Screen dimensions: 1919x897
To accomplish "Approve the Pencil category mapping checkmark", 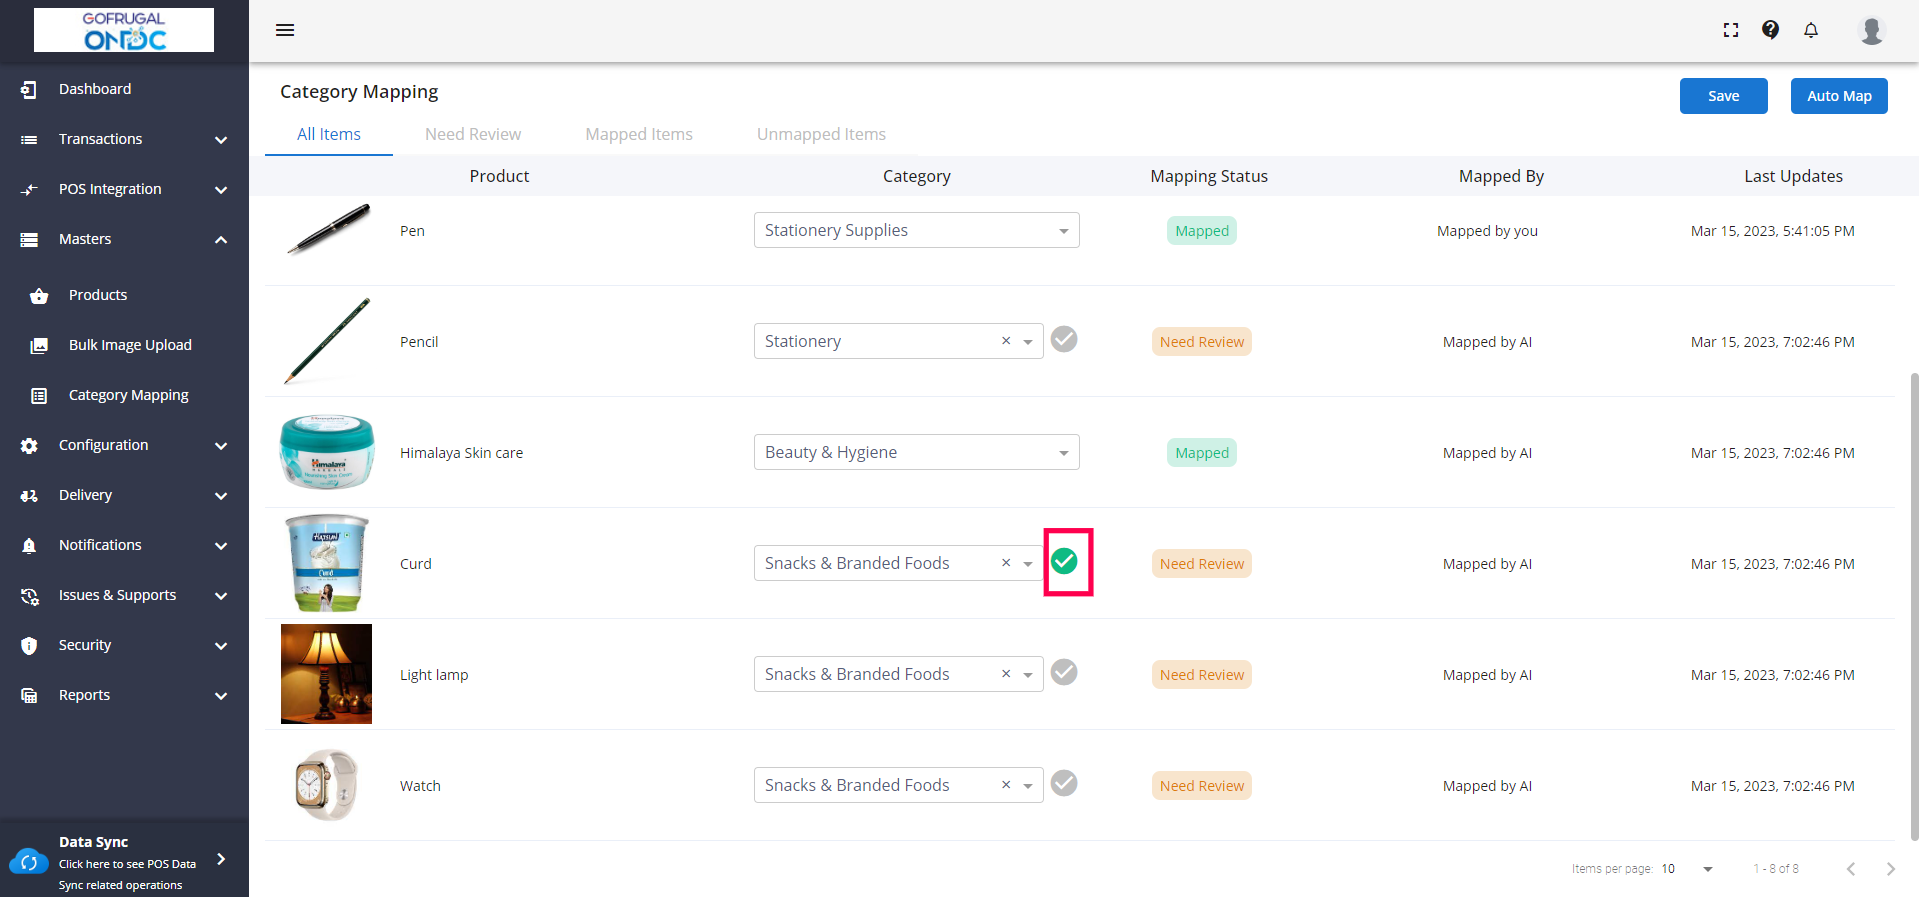I will point(1064,340).
